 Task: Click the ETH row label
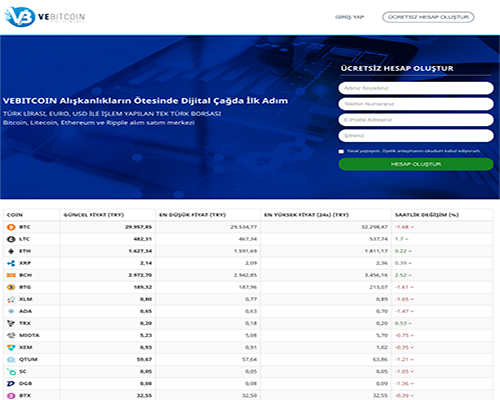25,251
